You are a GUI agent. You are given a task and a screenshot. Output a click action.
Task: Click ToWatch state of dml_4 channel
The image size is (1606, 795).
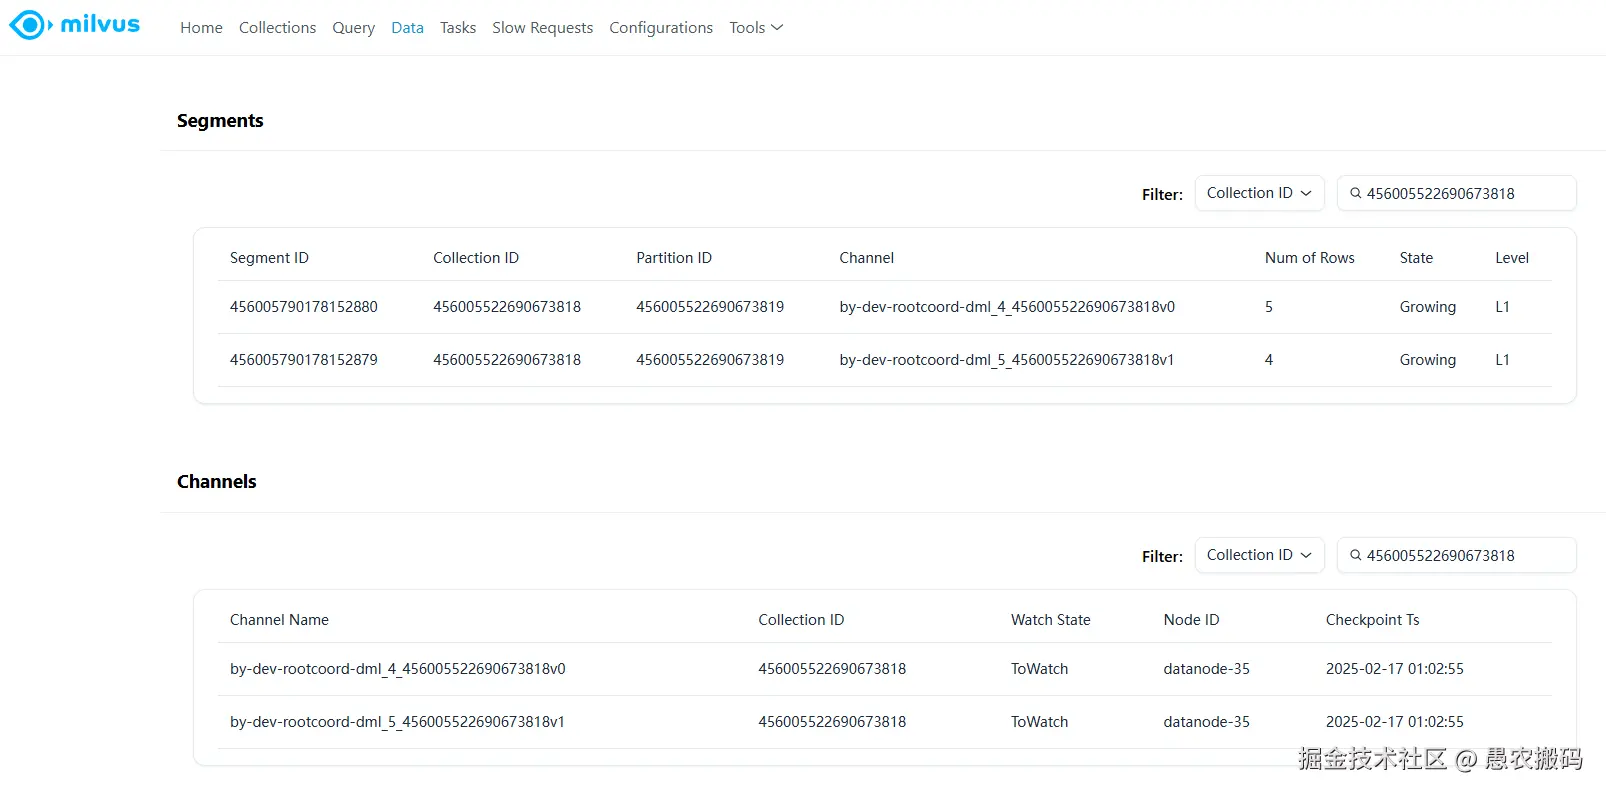(1039, 669)
